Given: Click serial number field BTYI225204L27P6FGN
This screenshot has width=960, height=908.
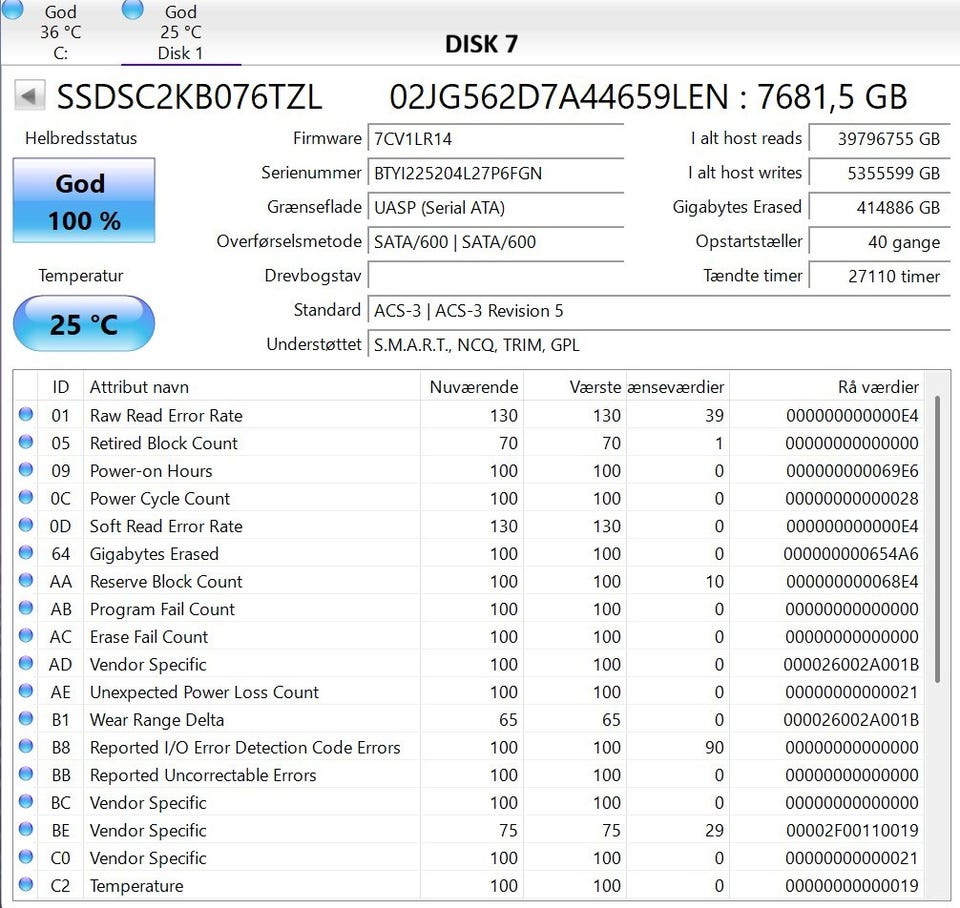Looking at the screenshot, I should coord(495,173).
